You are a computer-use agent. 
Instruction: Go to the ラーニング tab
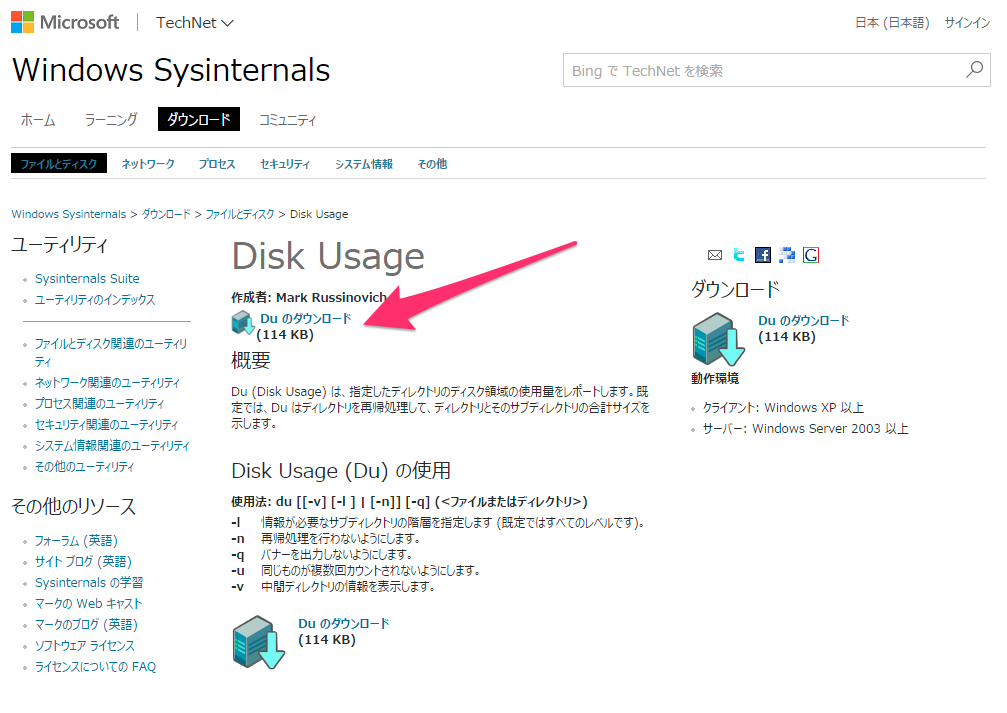click(111, 119)
